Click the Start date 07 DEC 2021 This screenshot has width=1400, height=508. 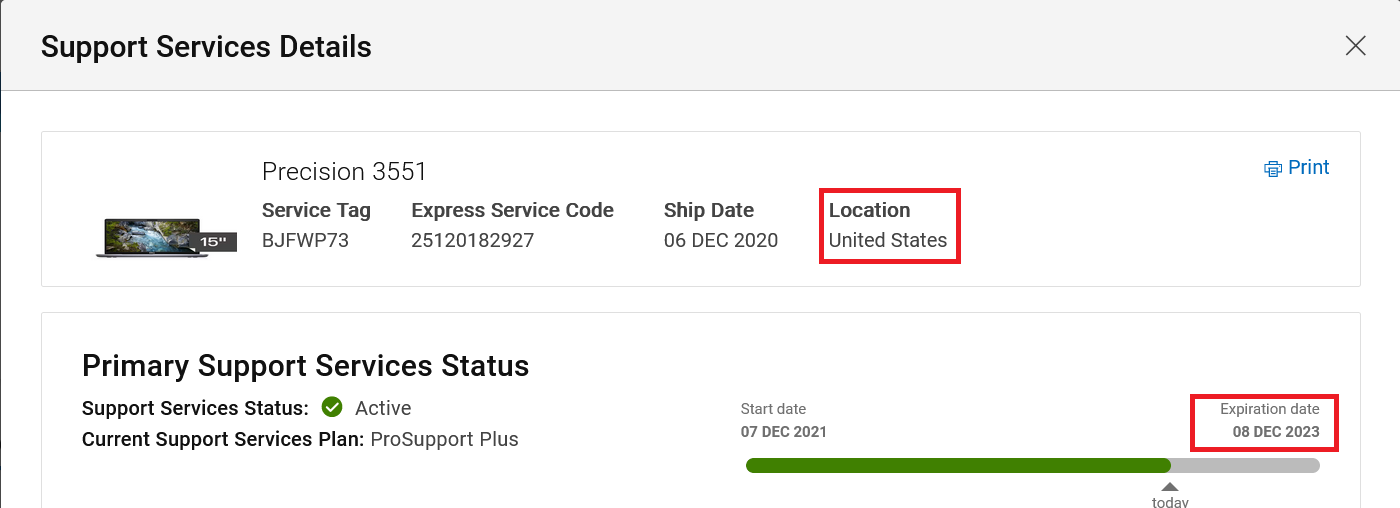[x=783, y=432]
